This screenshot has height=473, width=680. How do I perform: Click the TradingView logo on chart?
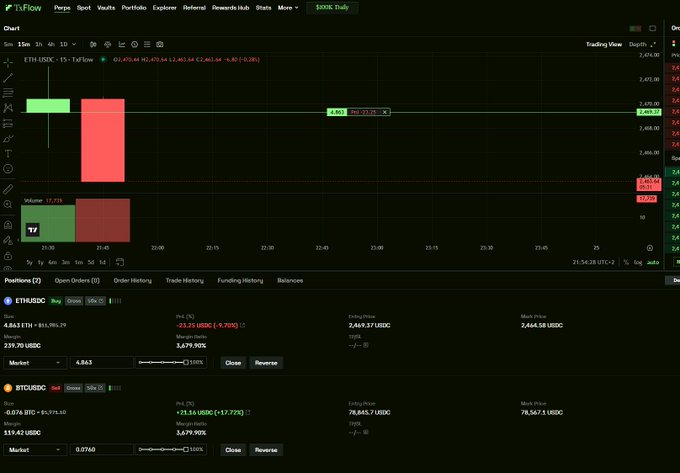pyautogui.click(x=33, y=230)
